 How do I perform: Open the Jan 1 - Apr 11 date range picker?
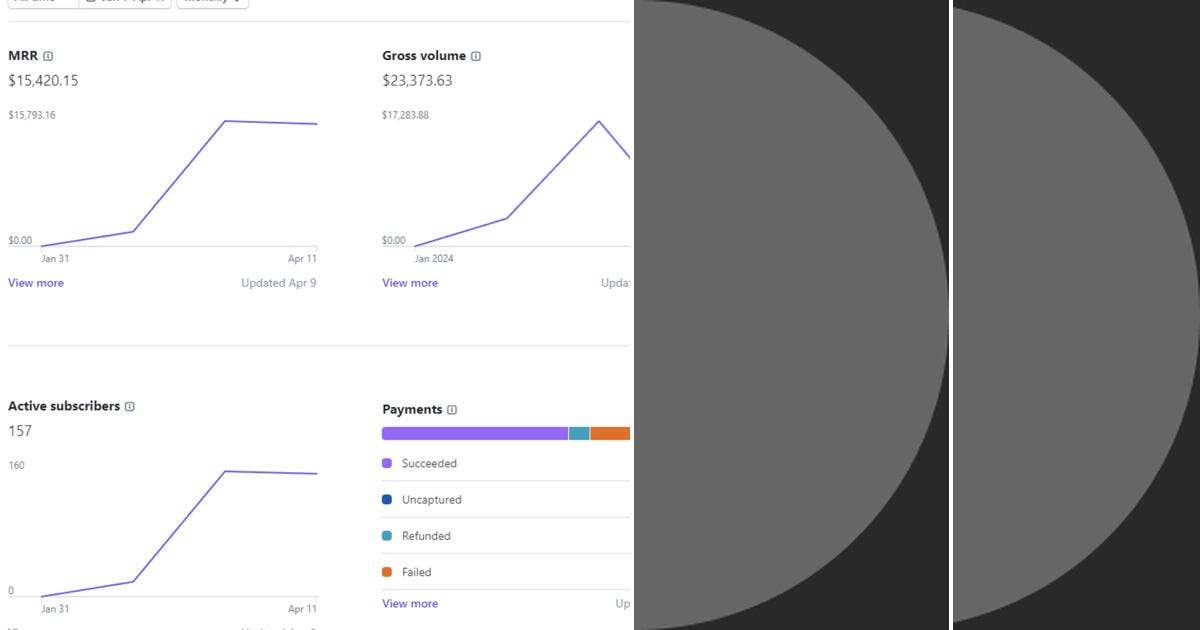[x=125, y=2]
